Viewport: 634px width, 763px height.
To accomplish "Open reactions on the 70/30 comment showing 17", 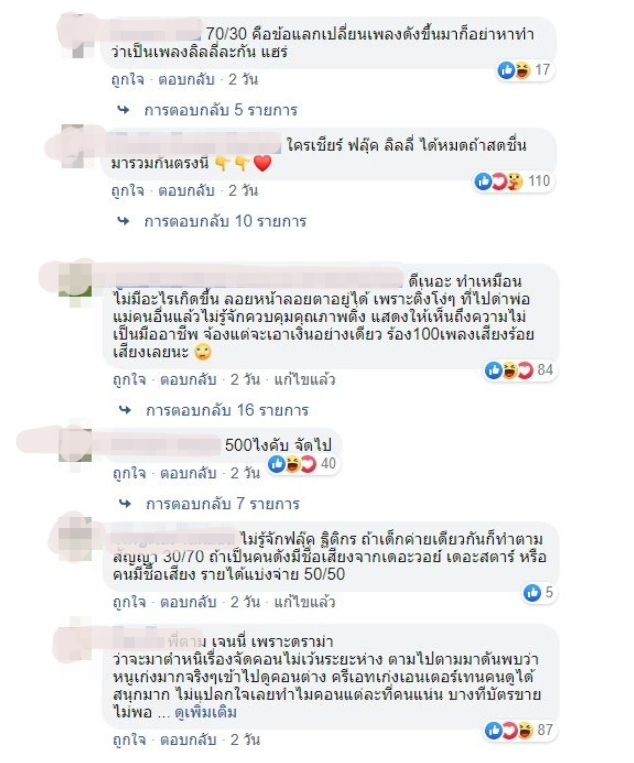I will [x=524, y=71].
